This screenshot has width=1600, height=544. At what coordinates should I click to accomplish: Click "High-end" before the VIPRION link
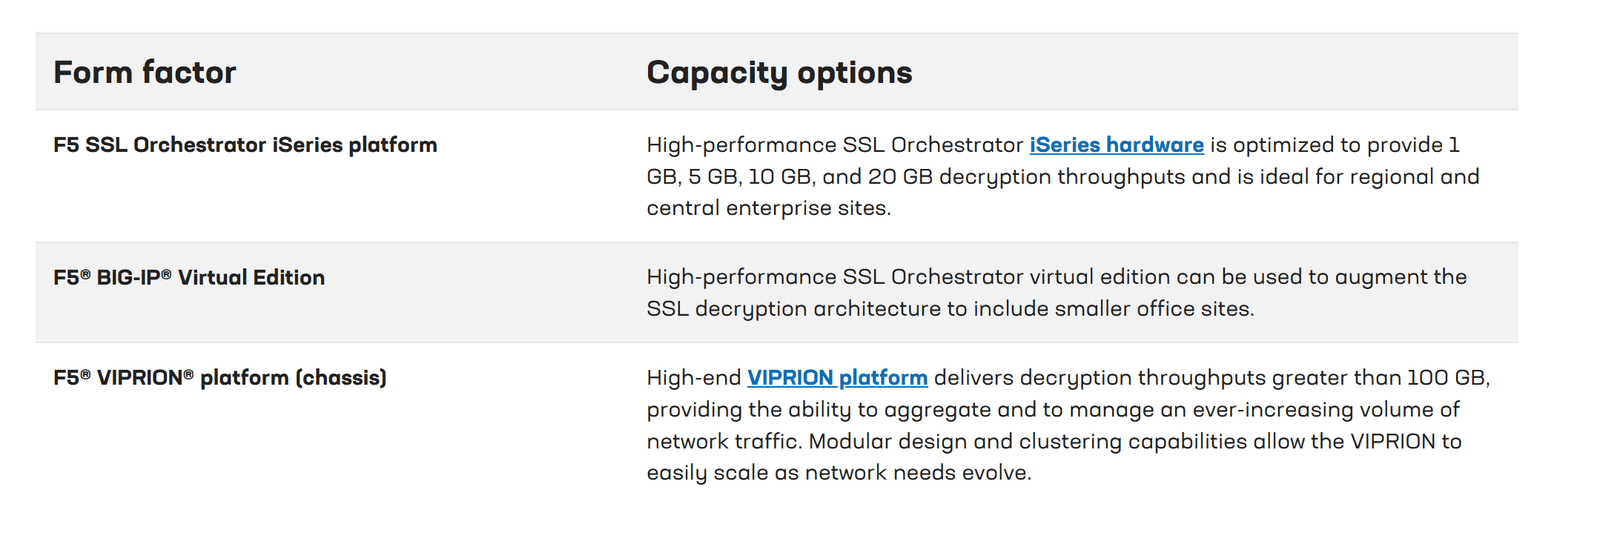(694, 378)
